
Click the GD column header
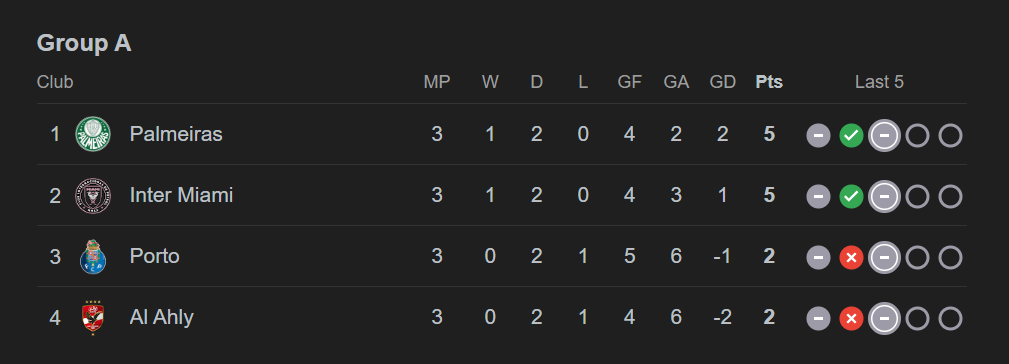click(x=723, y=82)
